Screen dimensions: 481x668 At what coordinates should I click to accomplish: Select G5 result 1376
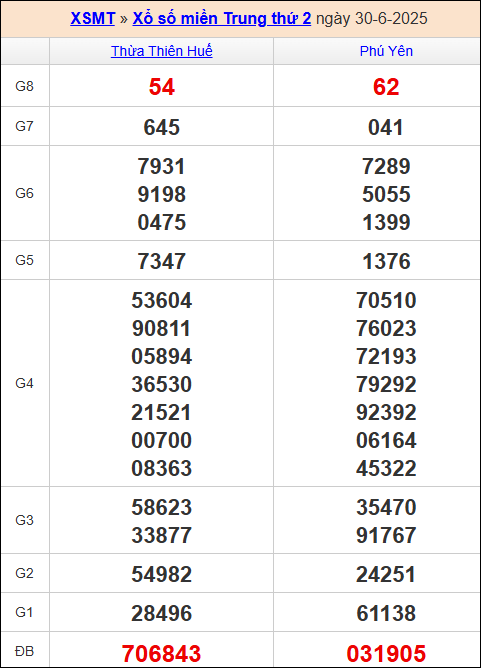coord(386,261)
